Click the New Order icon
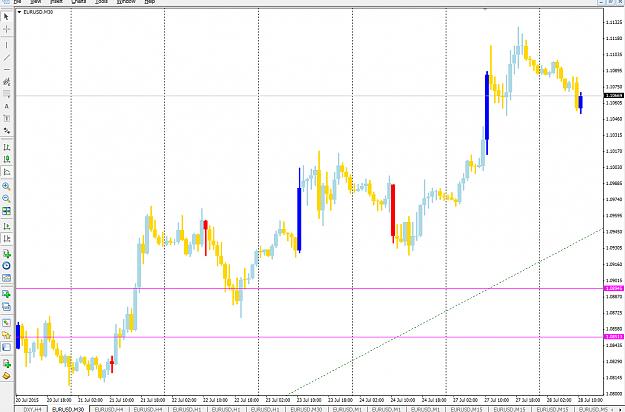Screen dimensions: 625x412 tap(6, 363)
